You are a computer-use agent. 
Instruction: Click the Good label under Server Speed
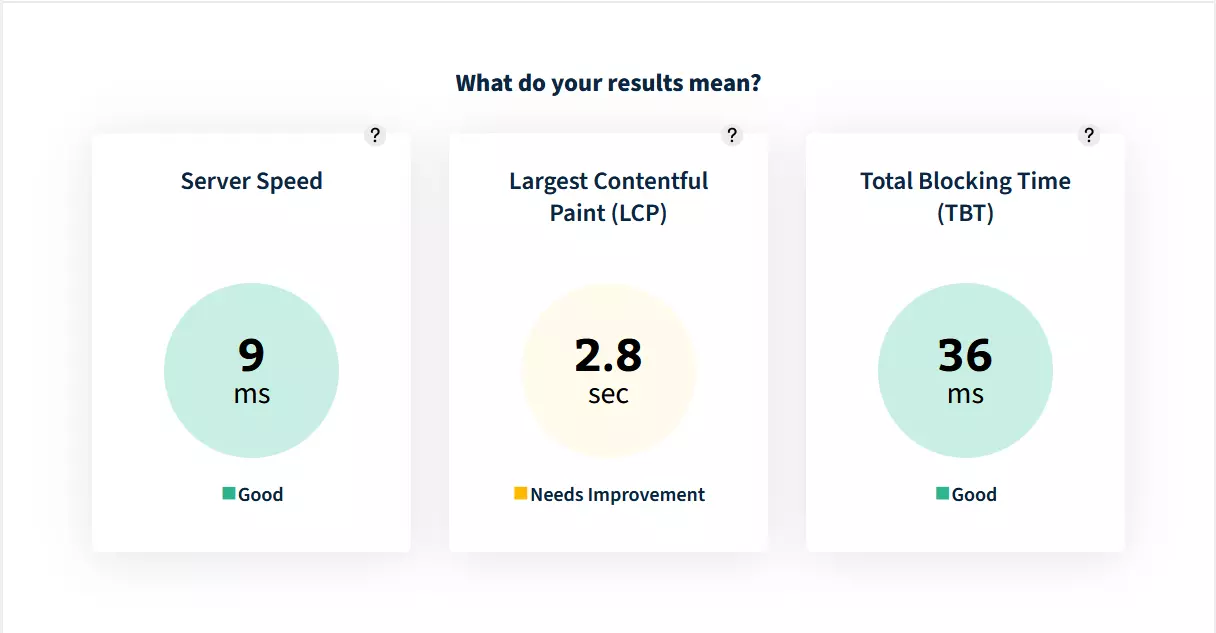click(x=261, y=494)
